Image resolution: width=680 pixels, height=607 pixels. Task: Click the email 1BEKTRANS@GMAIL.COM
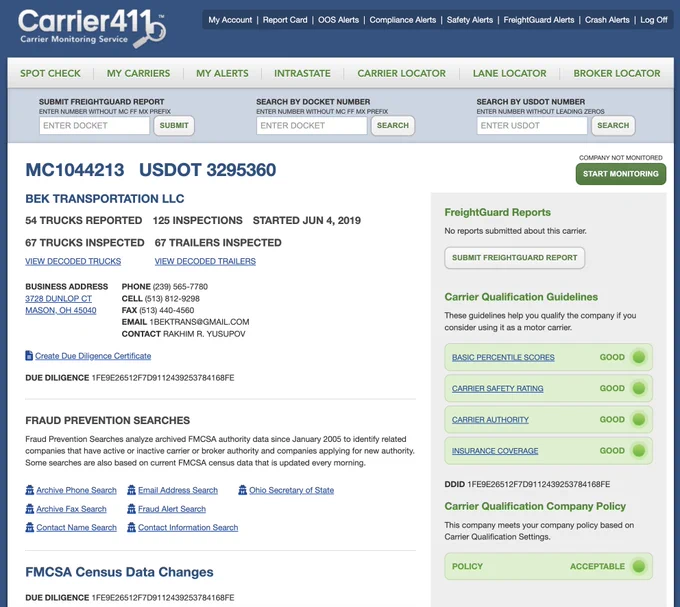(199, 322)
